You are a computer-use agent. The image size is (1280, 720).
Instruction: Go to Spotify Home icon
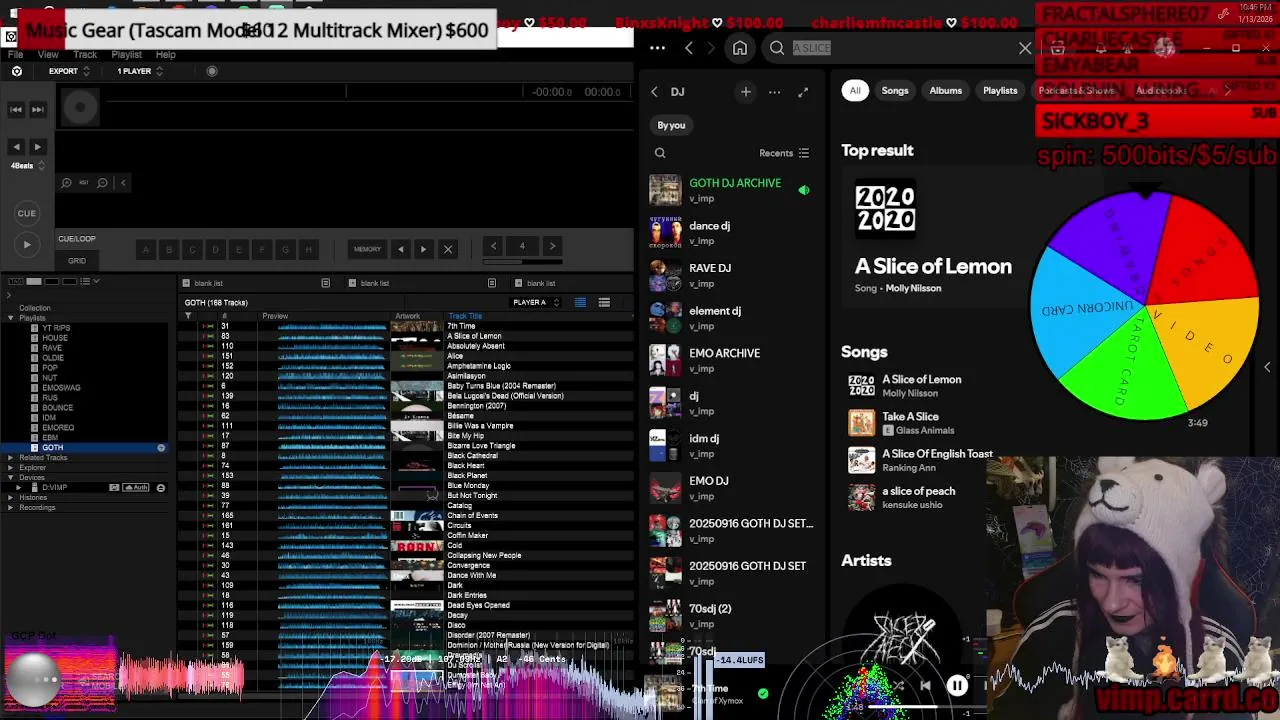click(740, 48)
